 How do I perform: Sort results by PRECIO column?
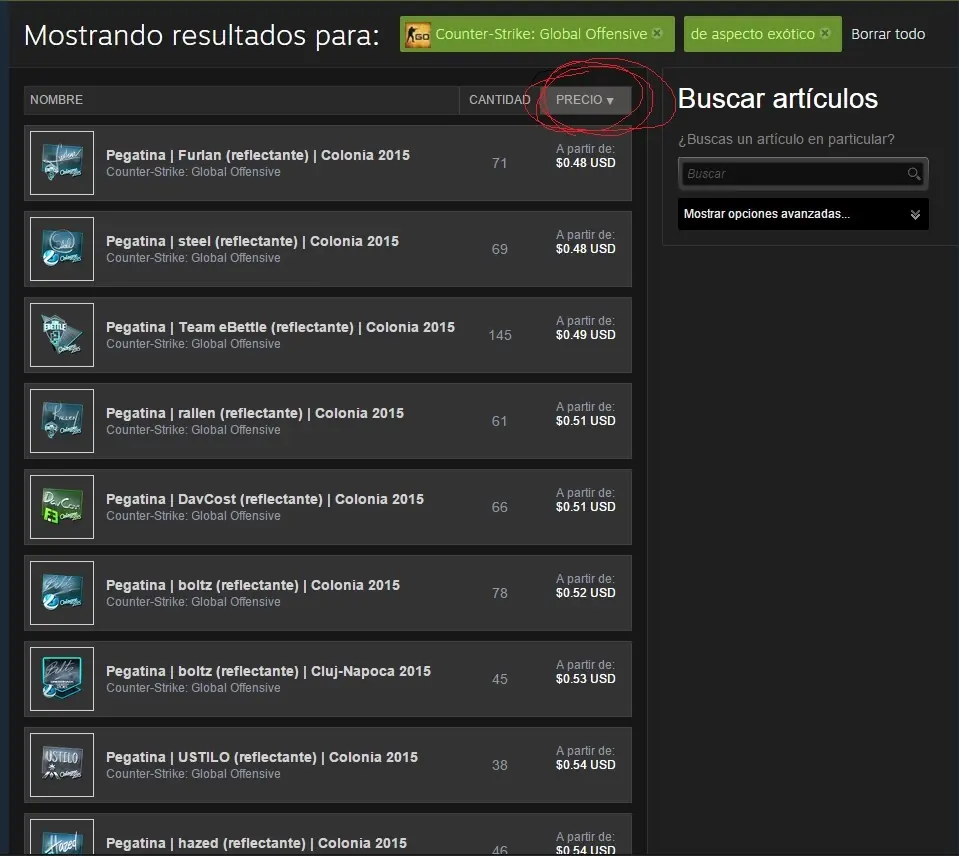585,100
